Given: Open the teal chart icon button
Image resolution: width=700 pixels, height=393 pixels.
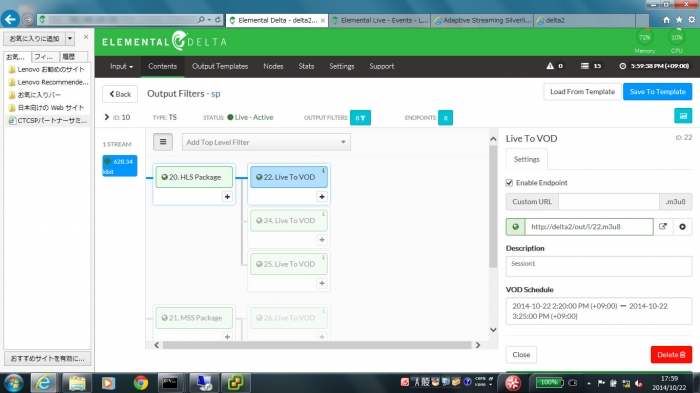Looking at the screenshot, I should point(683,116).
